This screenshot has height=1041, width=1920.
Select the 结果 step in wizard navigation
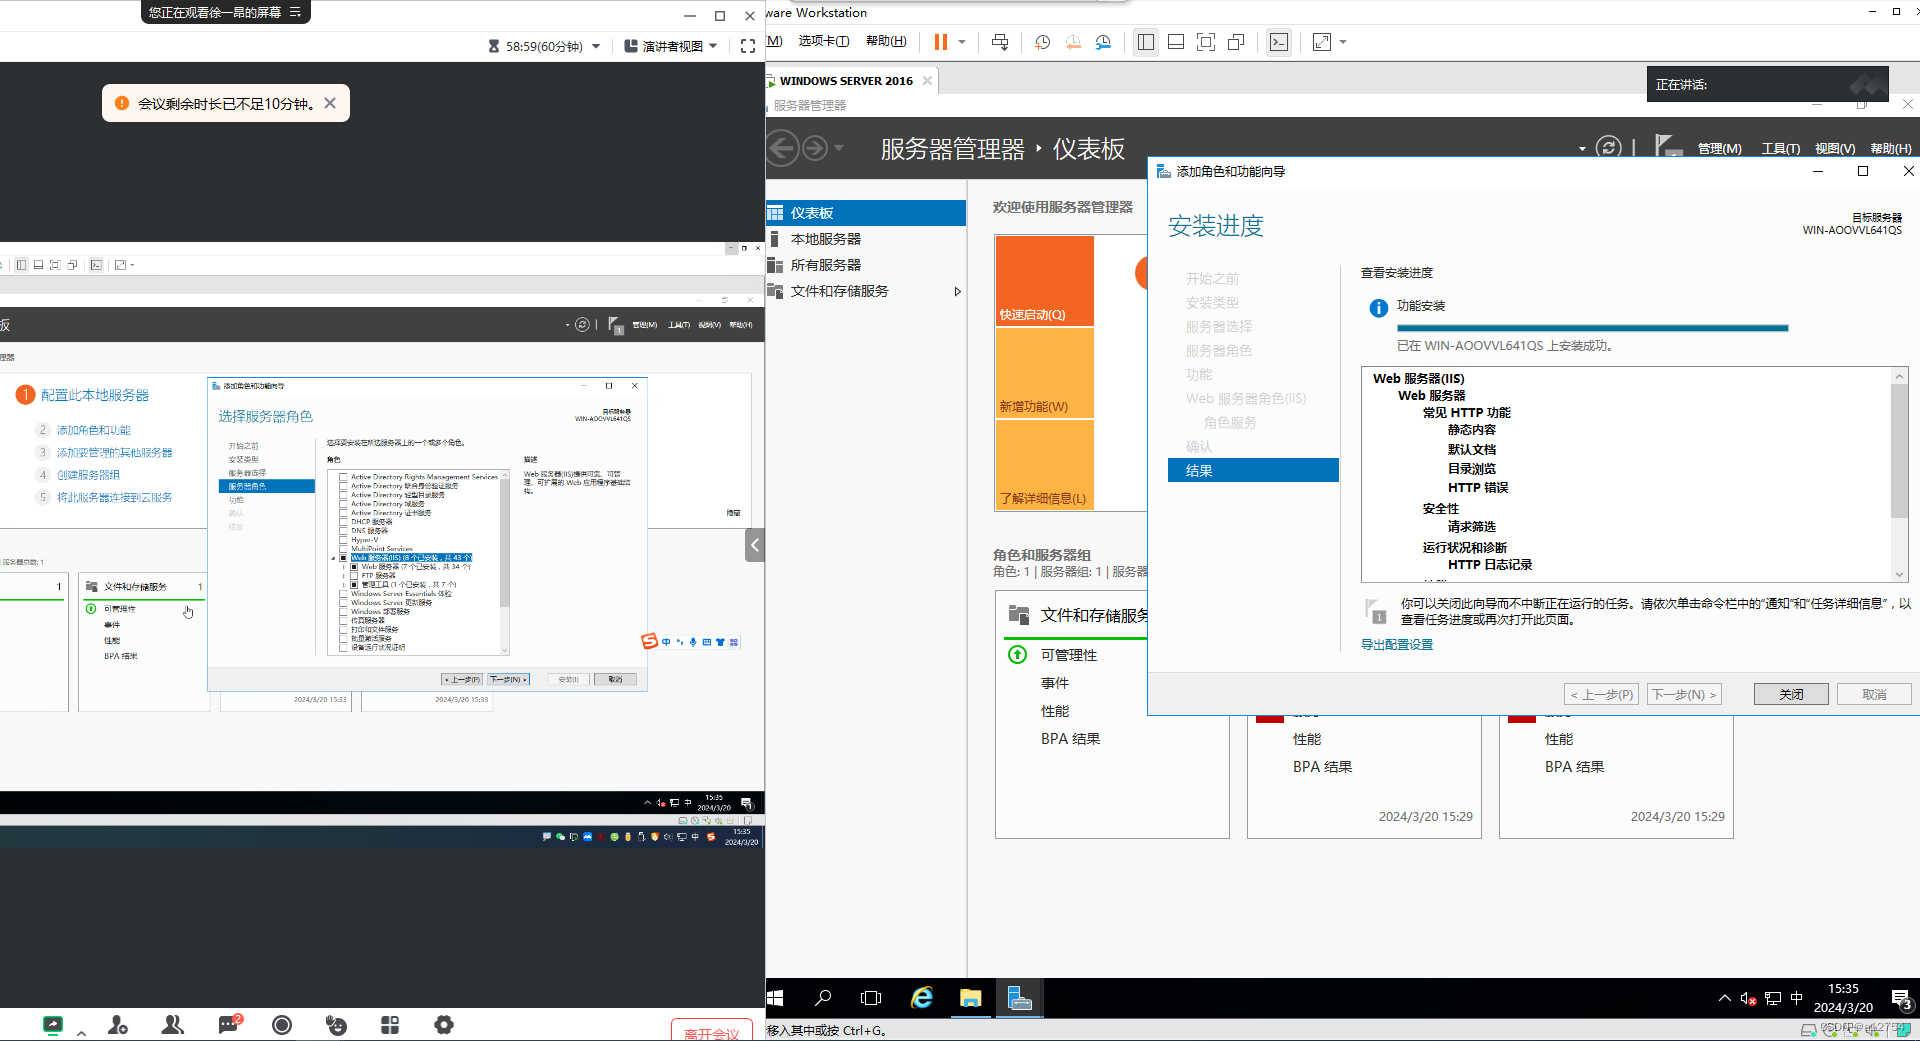coord(1253,470)
